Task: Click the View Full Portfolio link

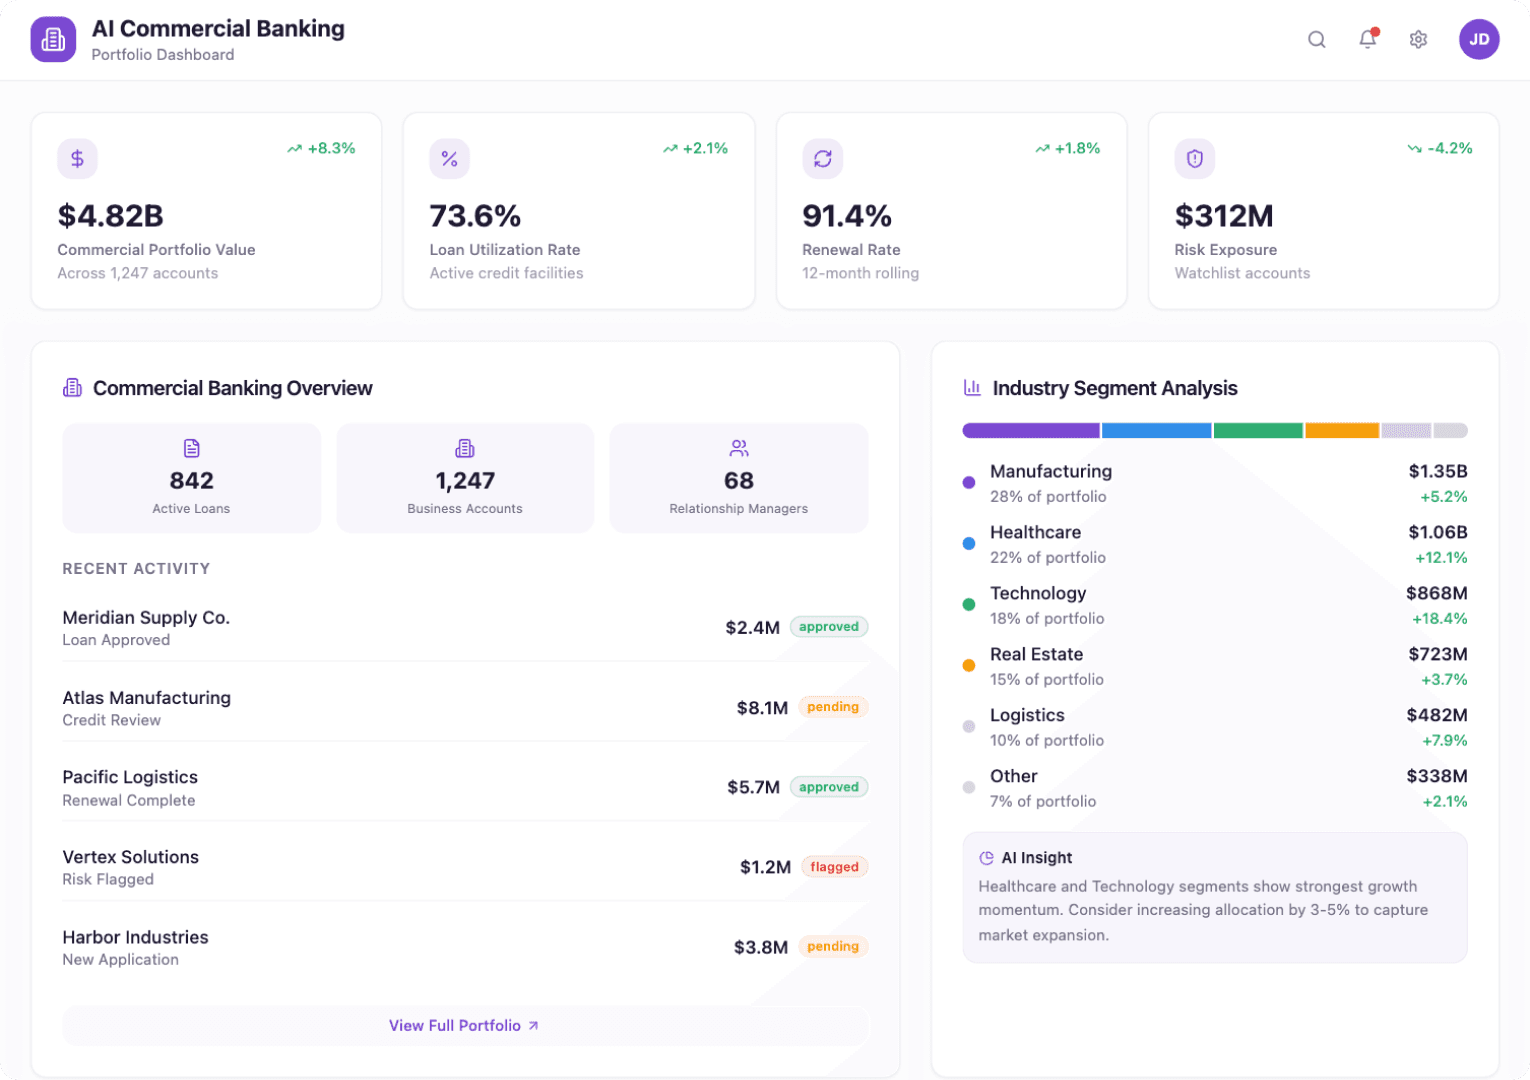Action: pyautogui.click(x=464, y=1025)
